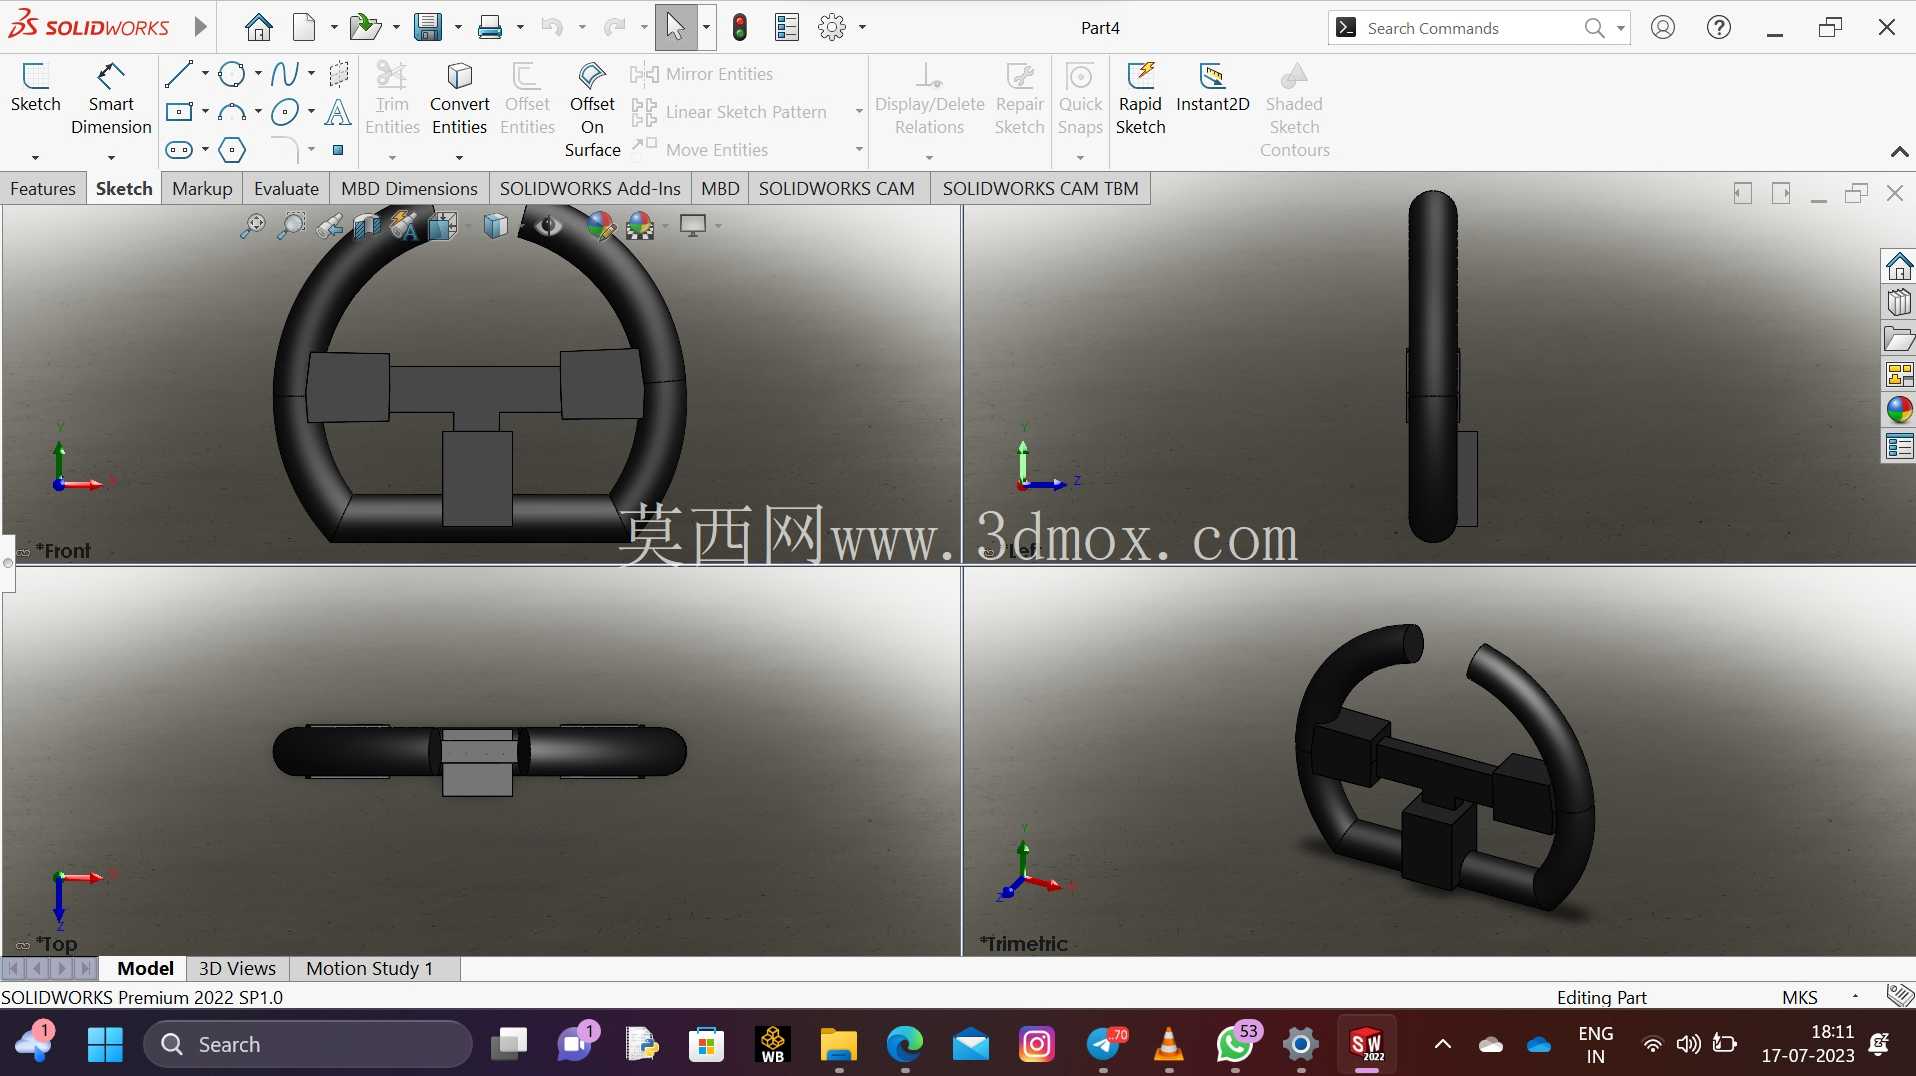This screenshot has height=1076, width=1916.
Task: Select the Arc sketch tool
Action: (x=232, y=112)
